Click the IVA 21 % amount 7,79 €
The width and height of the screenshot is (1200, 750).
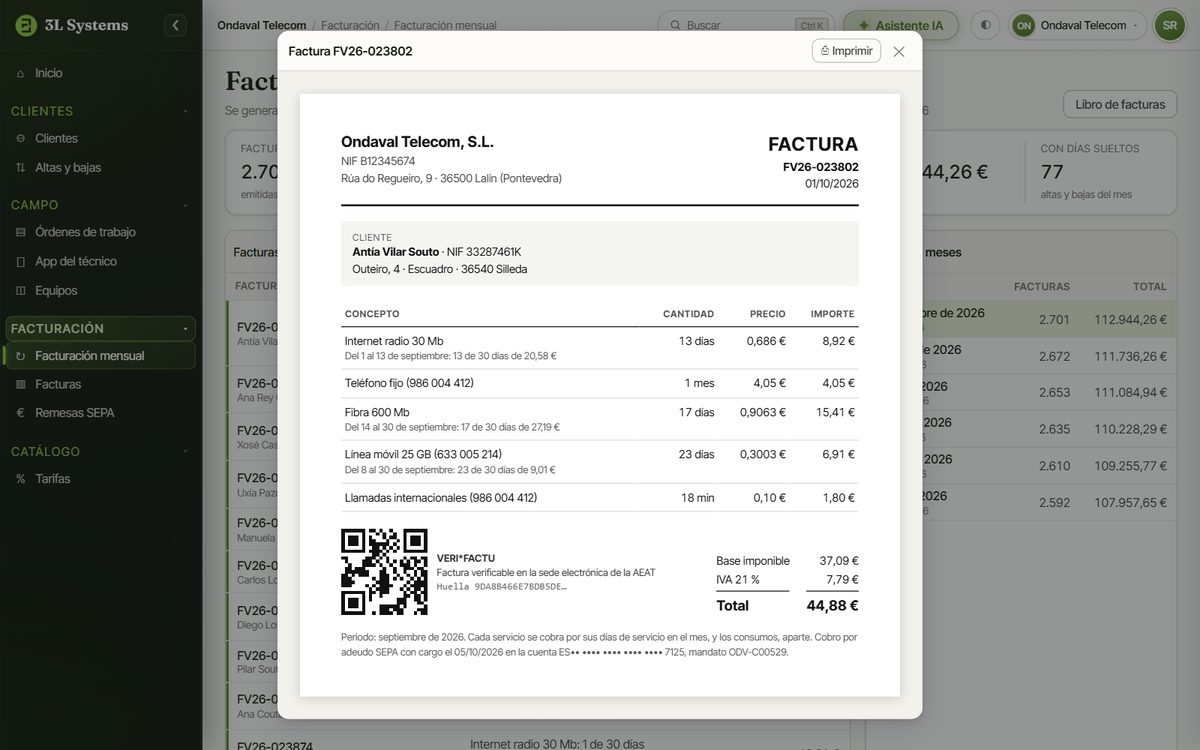point(842,579)
